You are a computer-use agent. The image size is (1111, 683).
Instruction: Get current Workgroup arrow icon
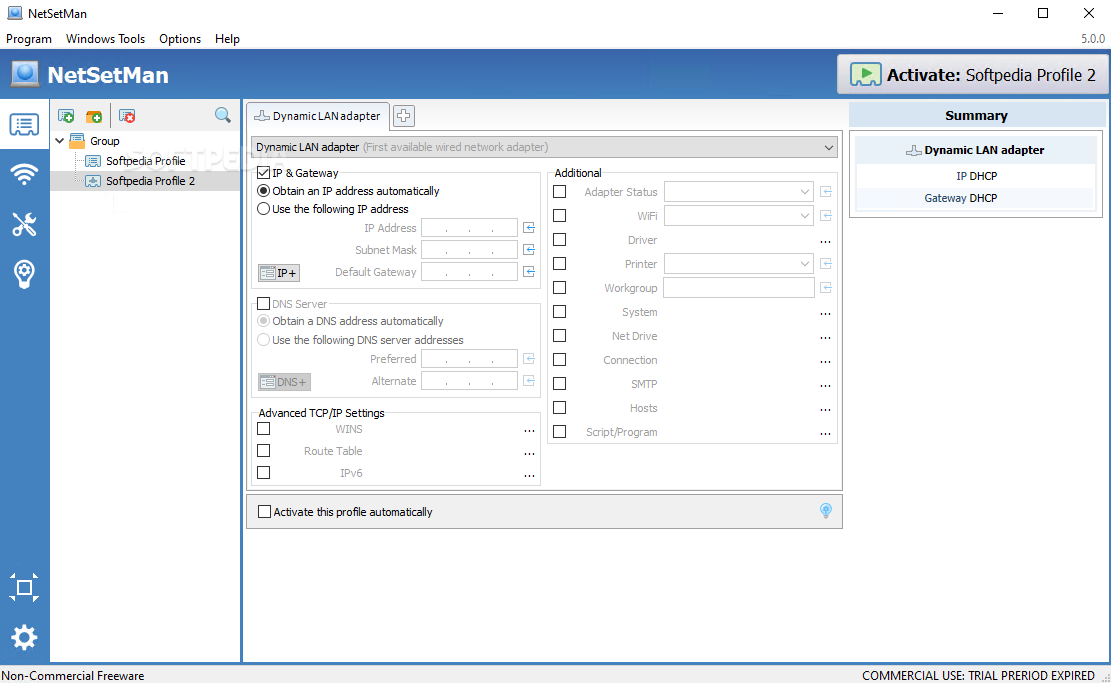point(825,288)
